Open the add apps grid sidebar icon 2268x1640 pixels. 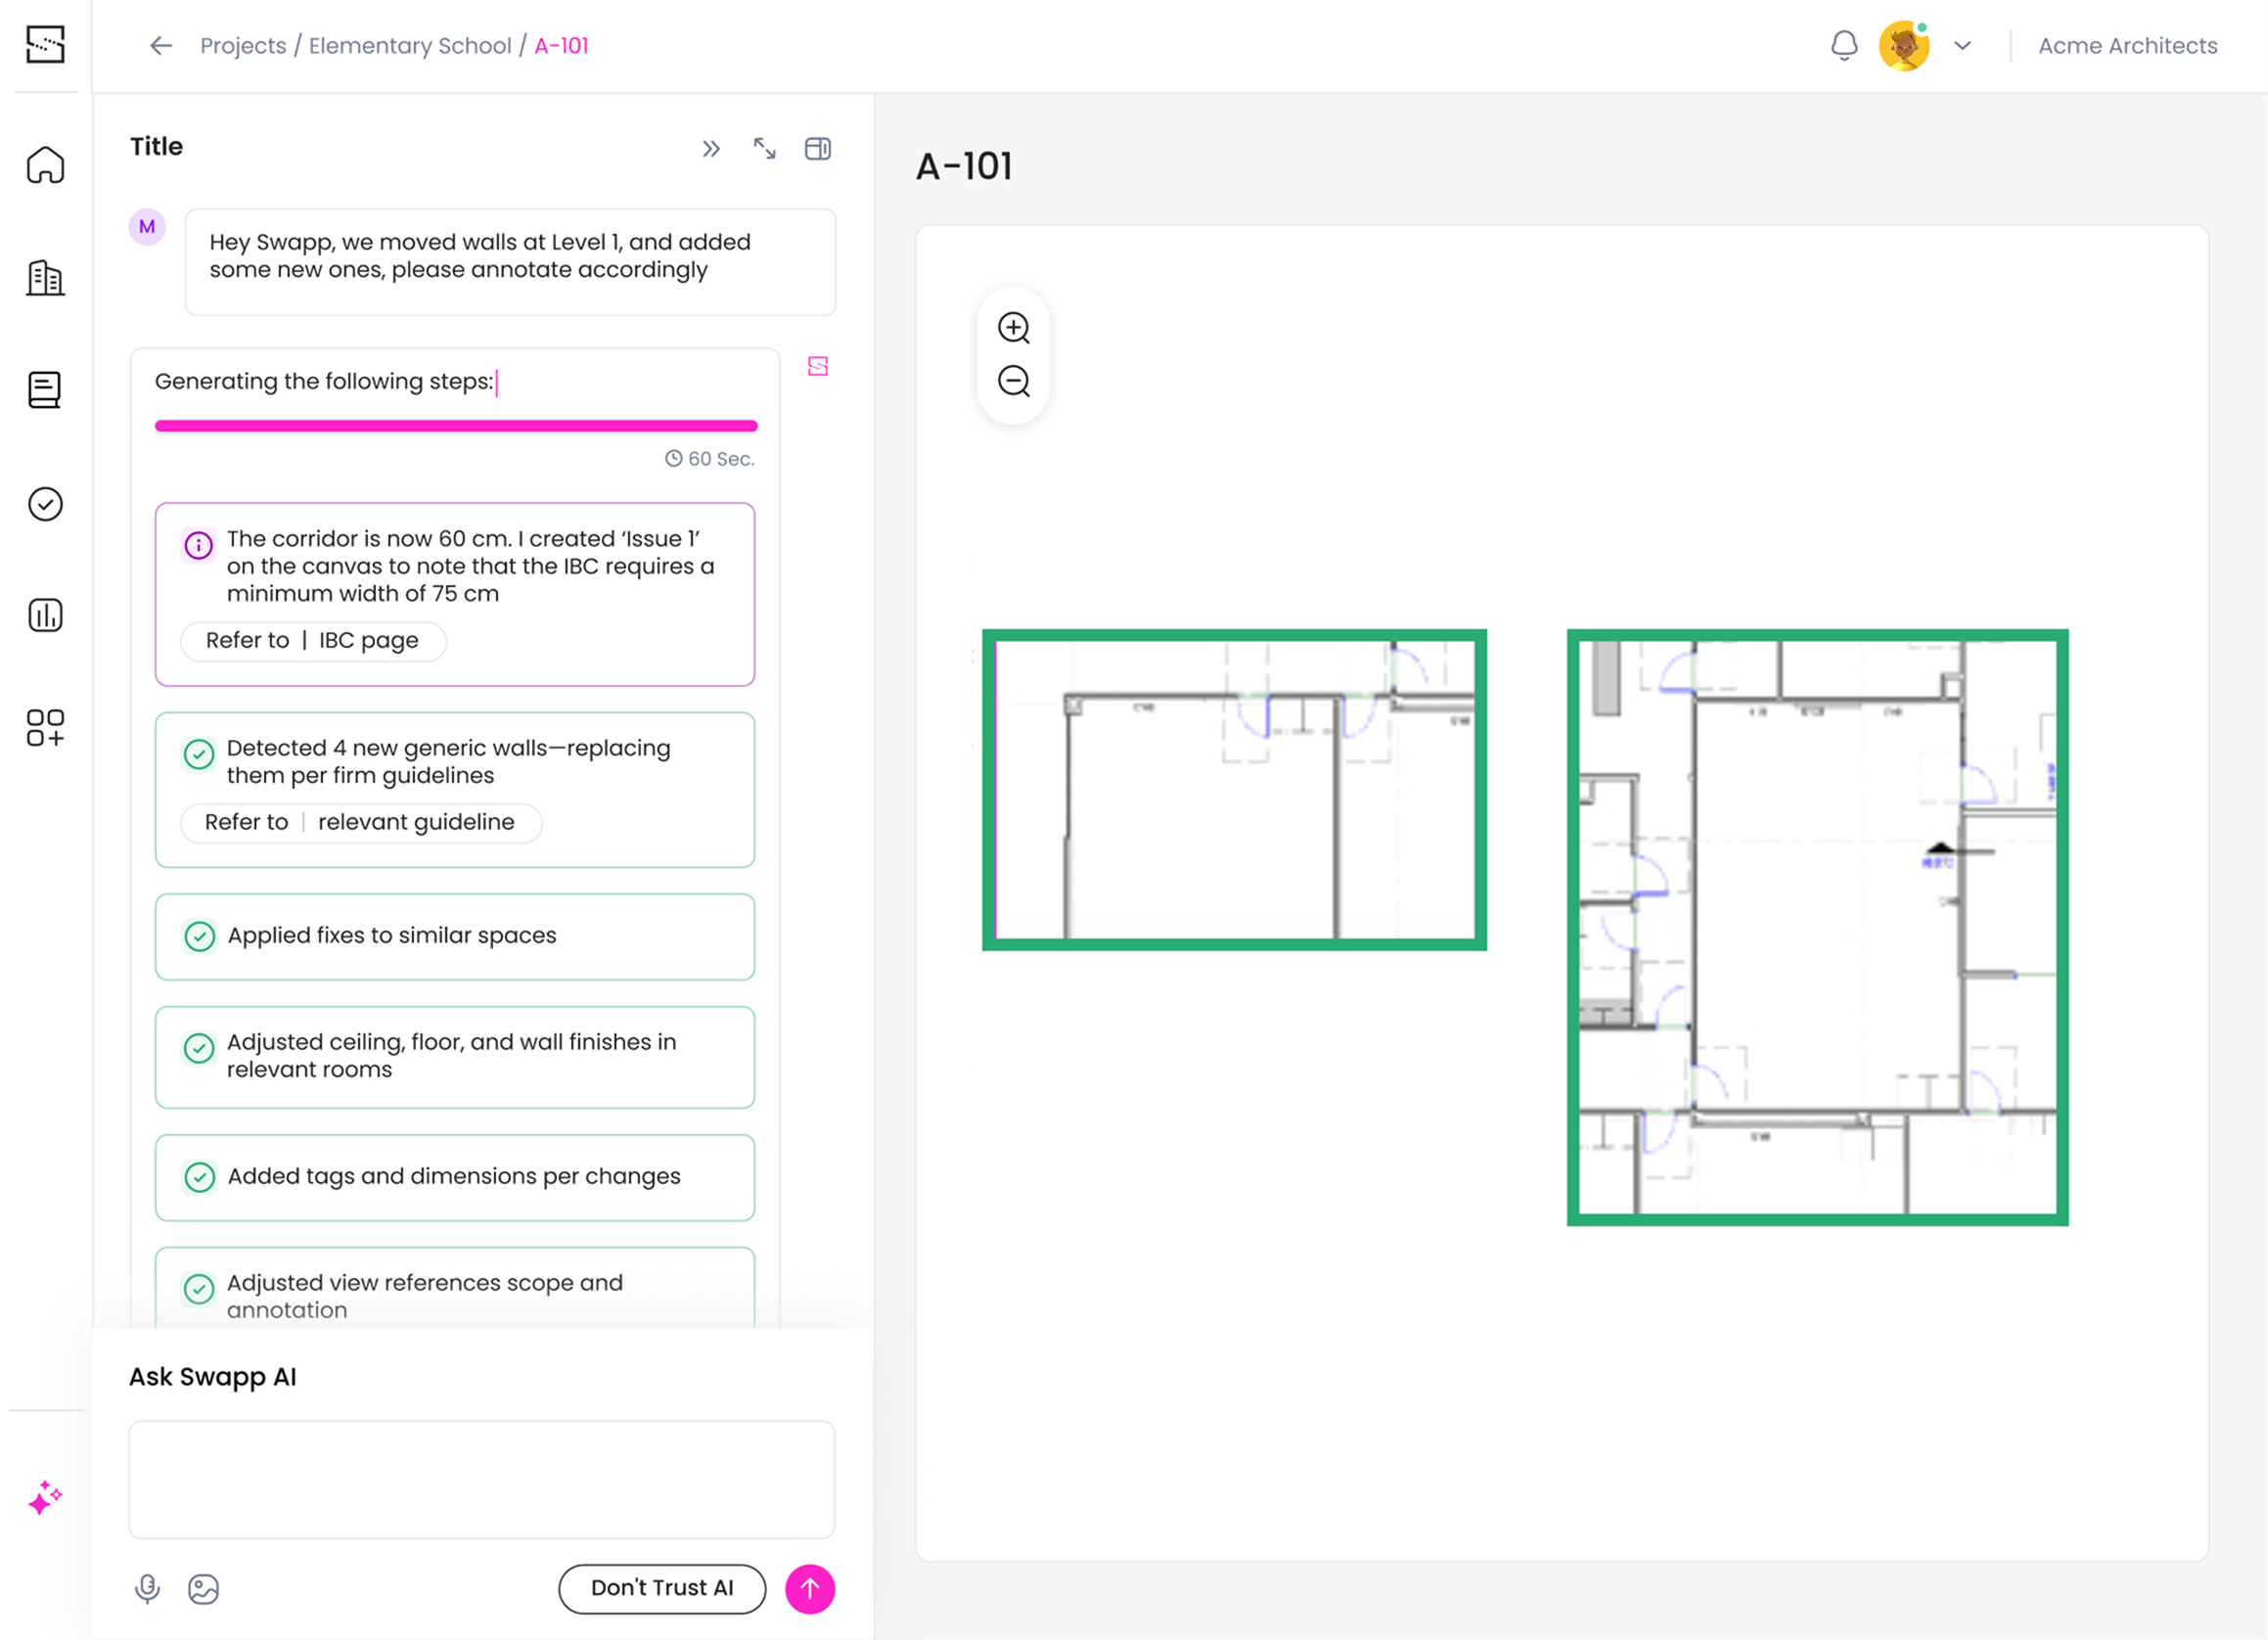click(45, 728)
